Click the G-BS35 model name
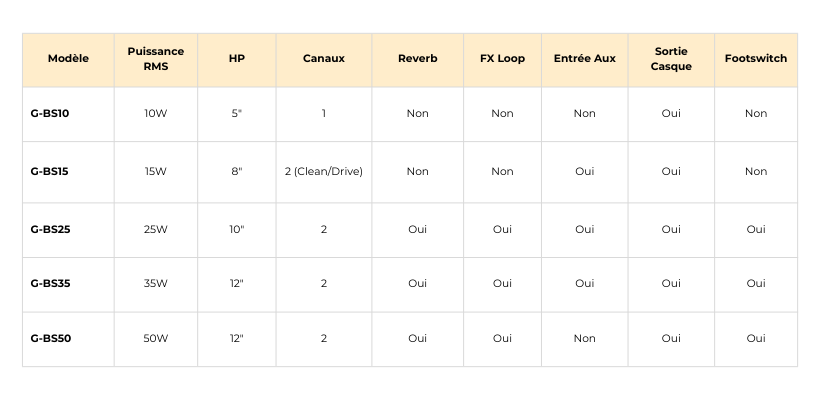Screen dimensions: 816x400 [50, 283]
